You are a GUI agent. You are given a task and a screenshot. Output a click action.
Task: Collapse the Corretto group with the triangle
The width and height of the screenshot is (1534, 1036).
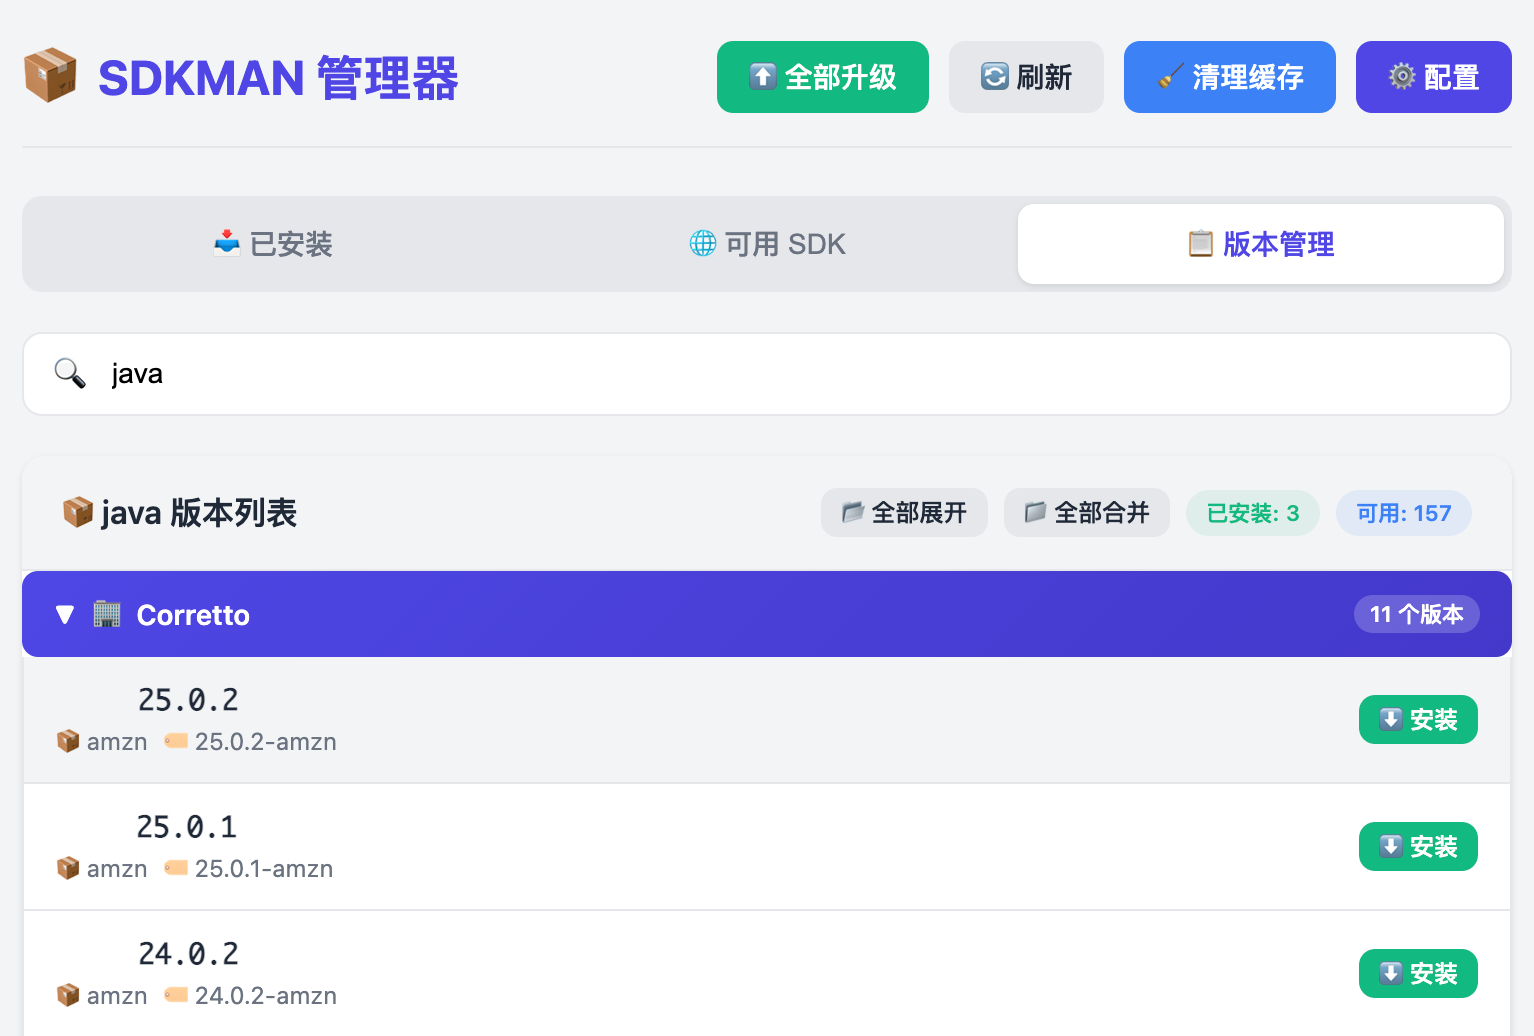pos(65,614)
